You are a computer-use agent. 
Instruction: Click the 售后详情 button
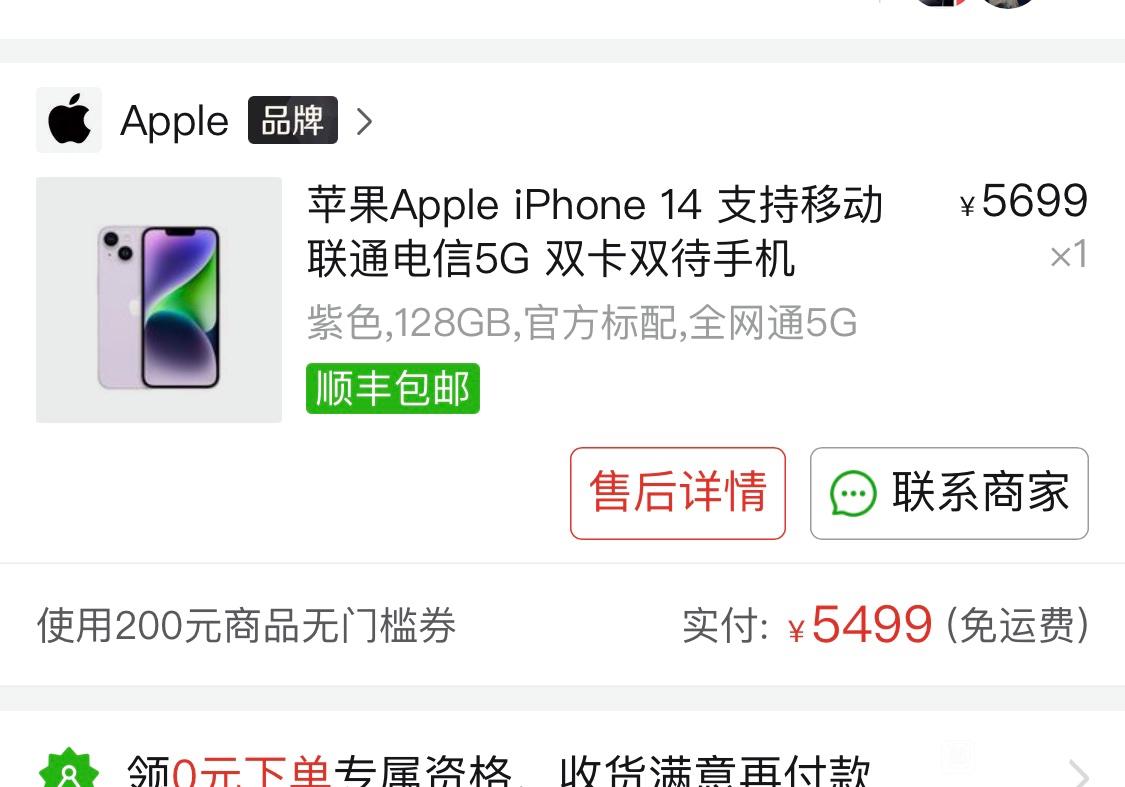point(678,493)
